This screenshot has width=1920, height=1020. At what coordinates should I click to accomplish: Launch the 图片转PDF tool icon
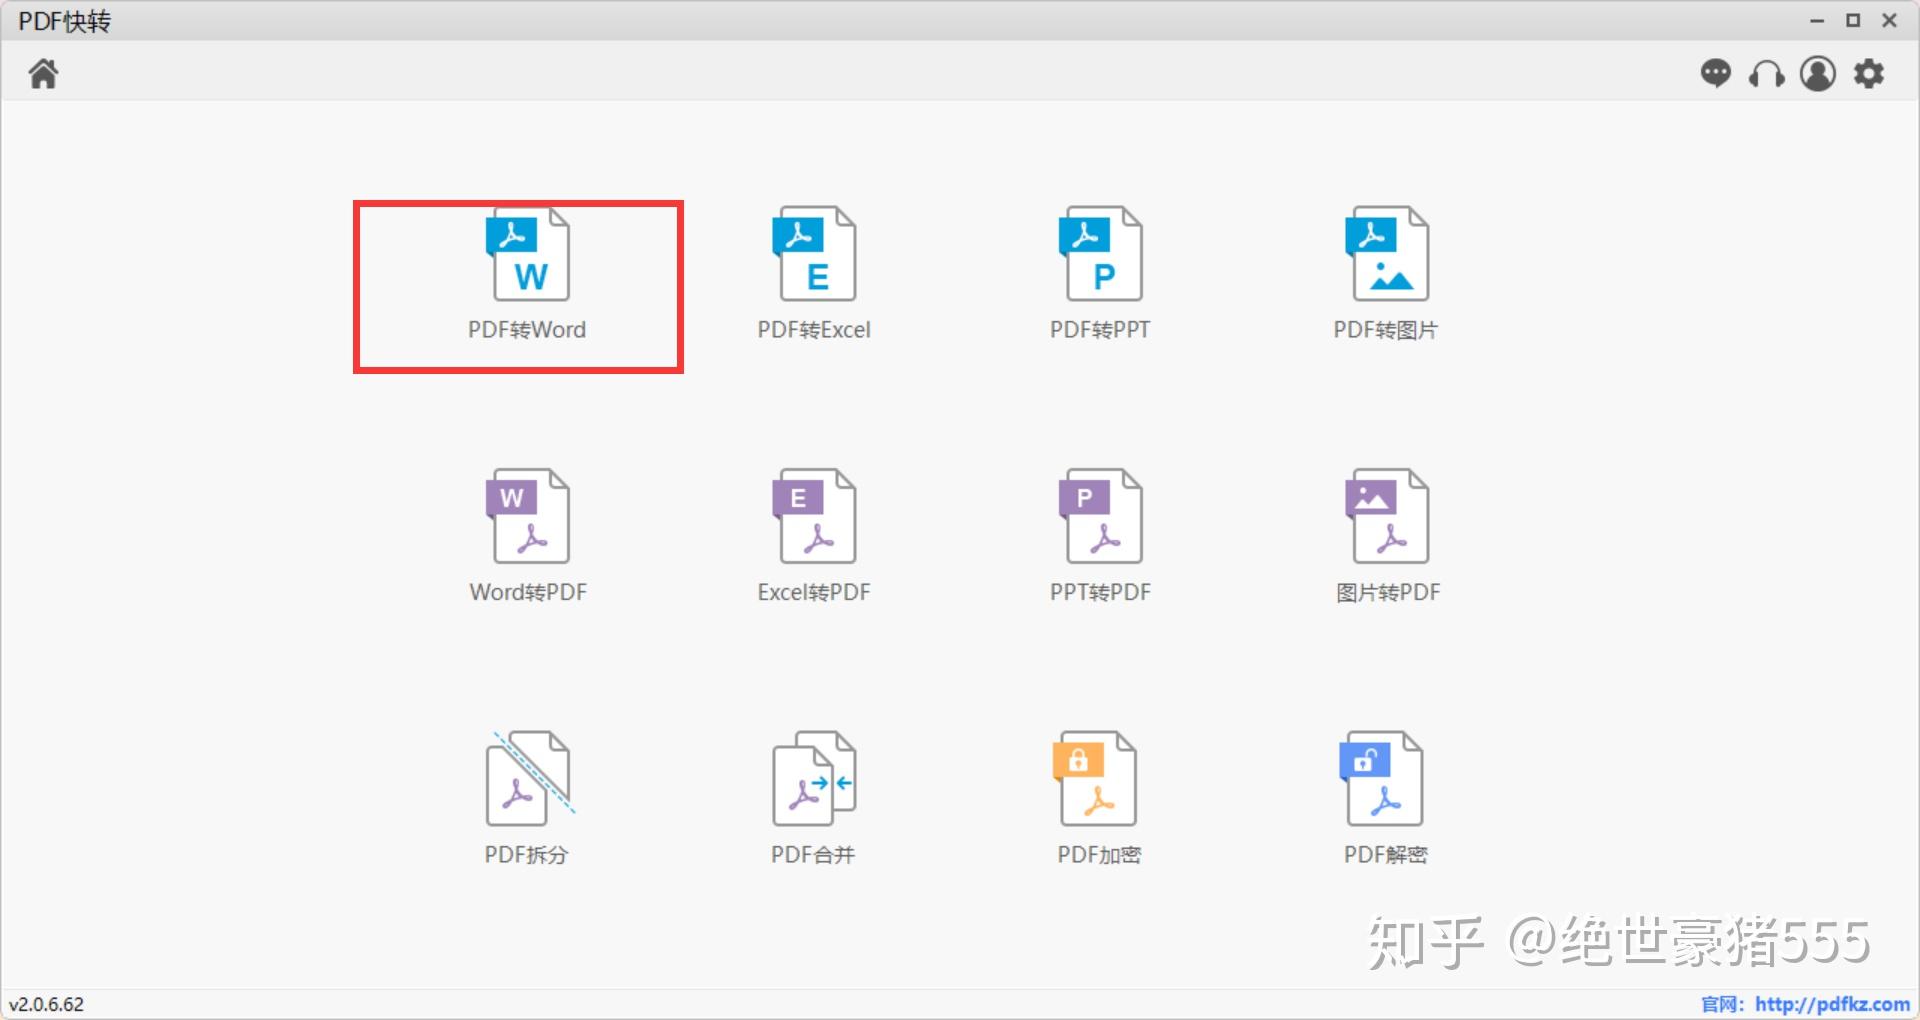point(1387,516)
